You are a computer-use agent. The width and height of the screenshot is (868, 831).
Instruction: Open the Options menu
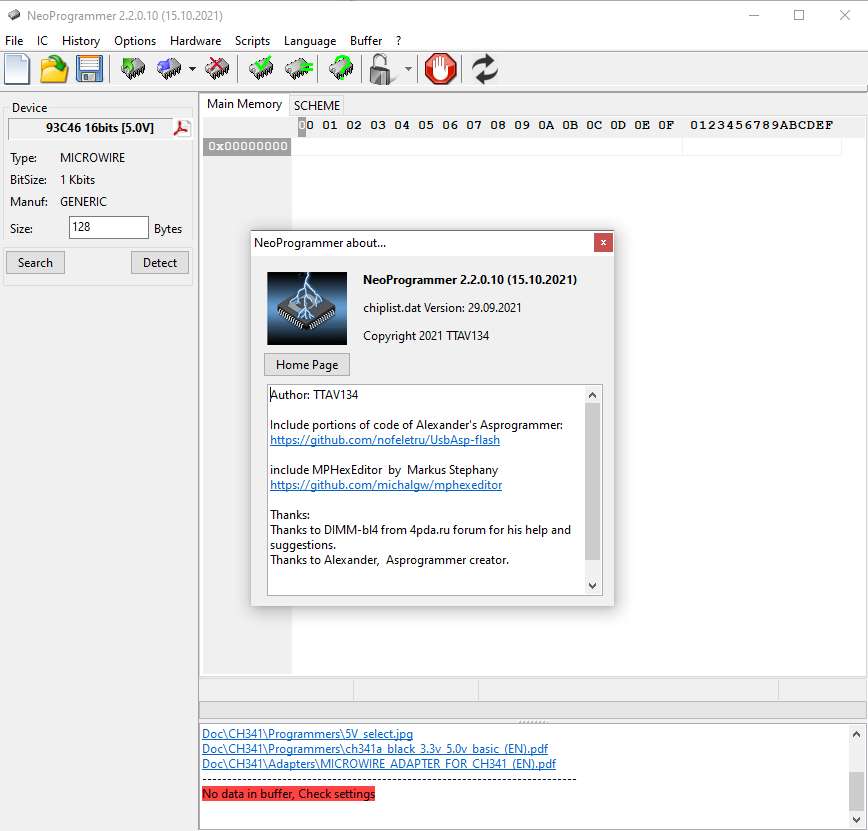[135, 41]
